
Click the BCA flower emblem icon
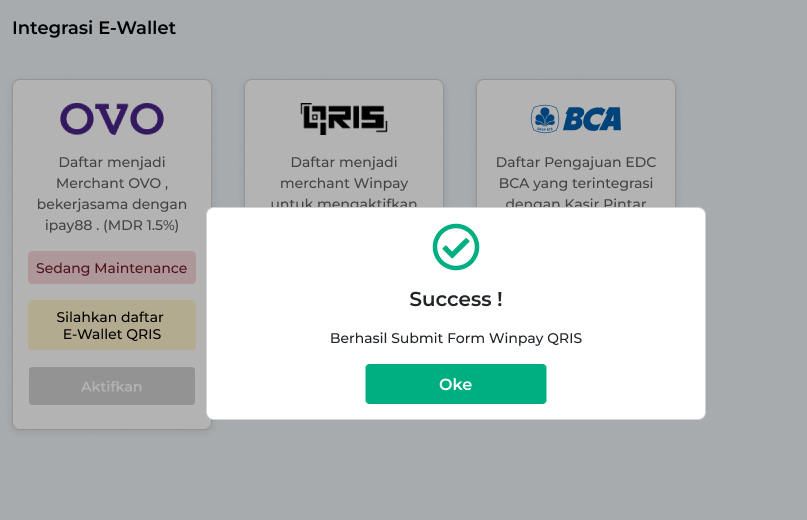coord(545,118)
